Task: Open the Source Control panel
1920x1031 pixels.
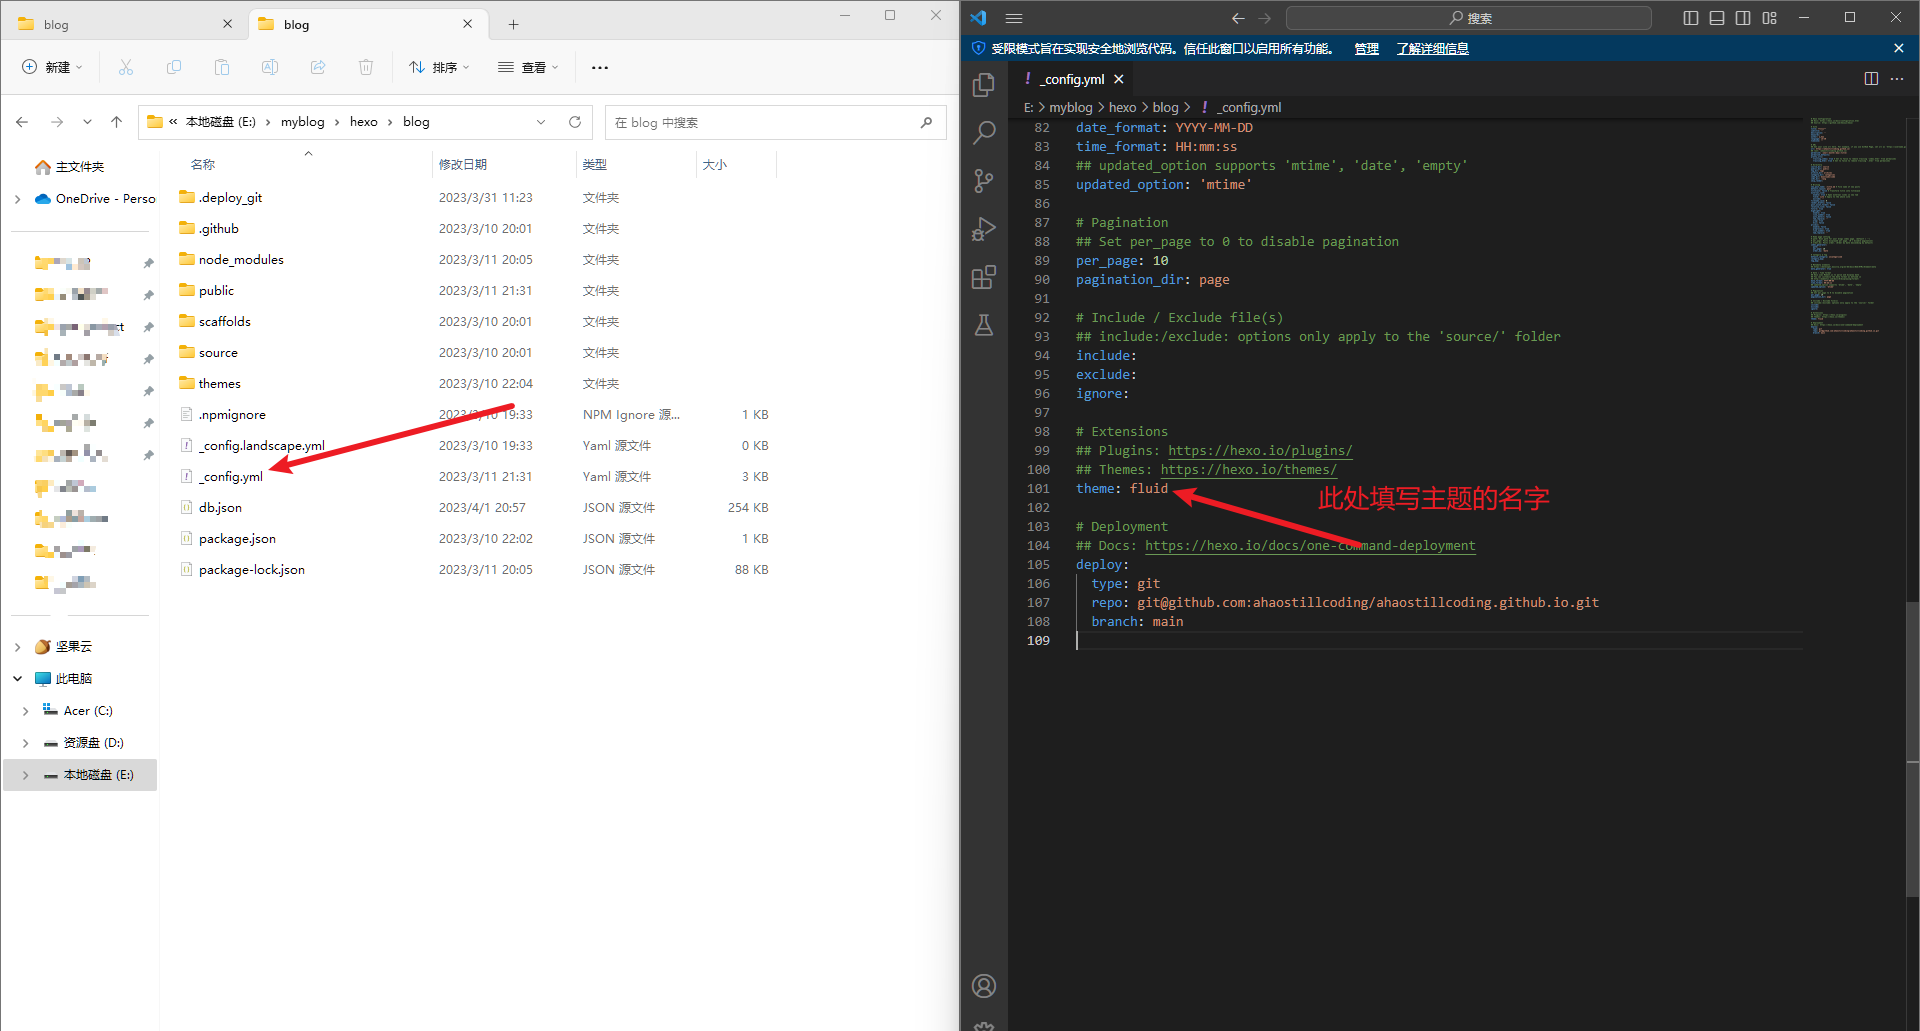Action: pyautogui.click(x=984, y=180)
